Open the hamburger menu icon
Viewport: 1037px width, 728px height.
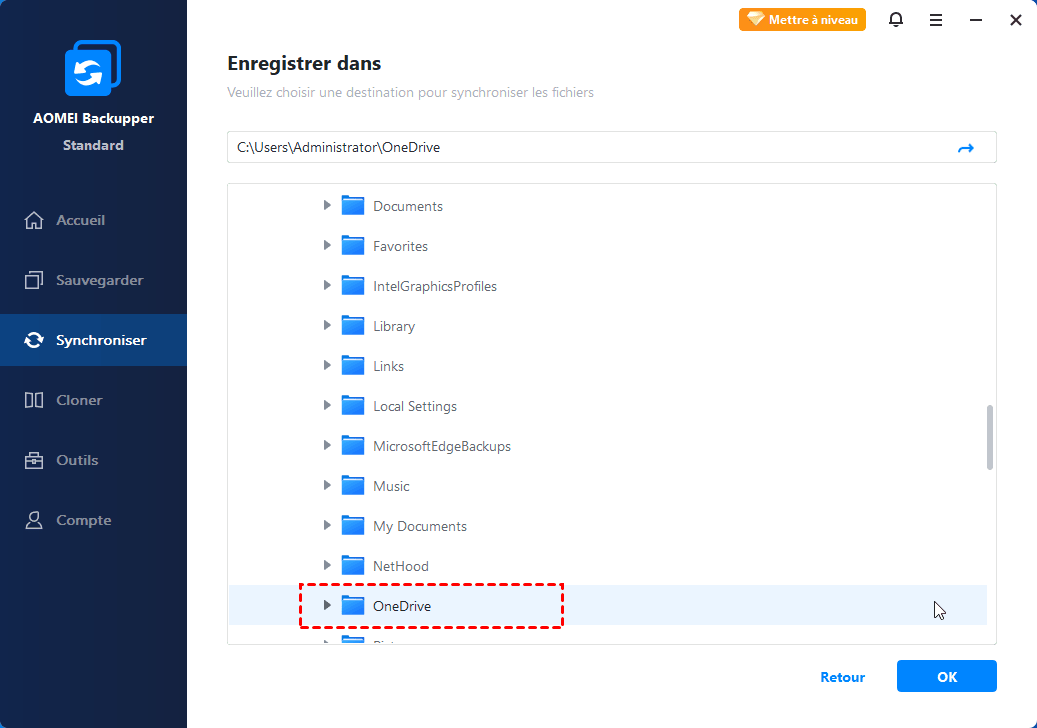[x=936, y=20]
